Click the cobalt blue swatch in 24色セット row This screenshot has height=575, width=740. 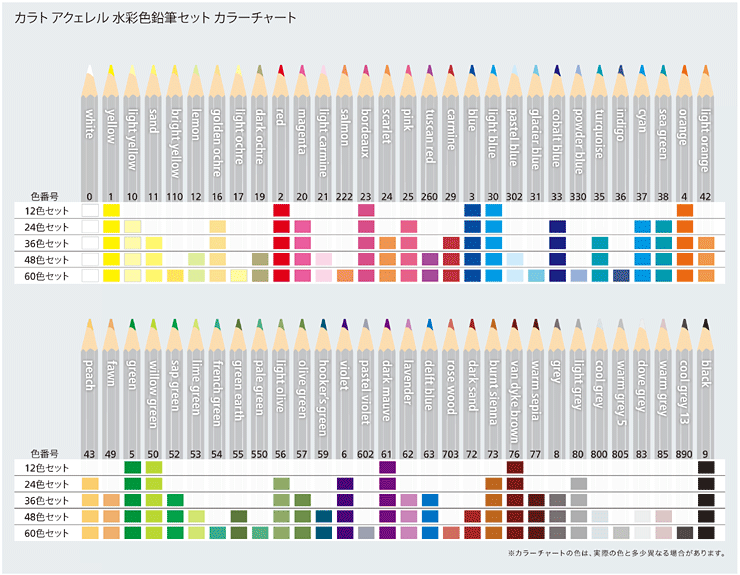558,227
